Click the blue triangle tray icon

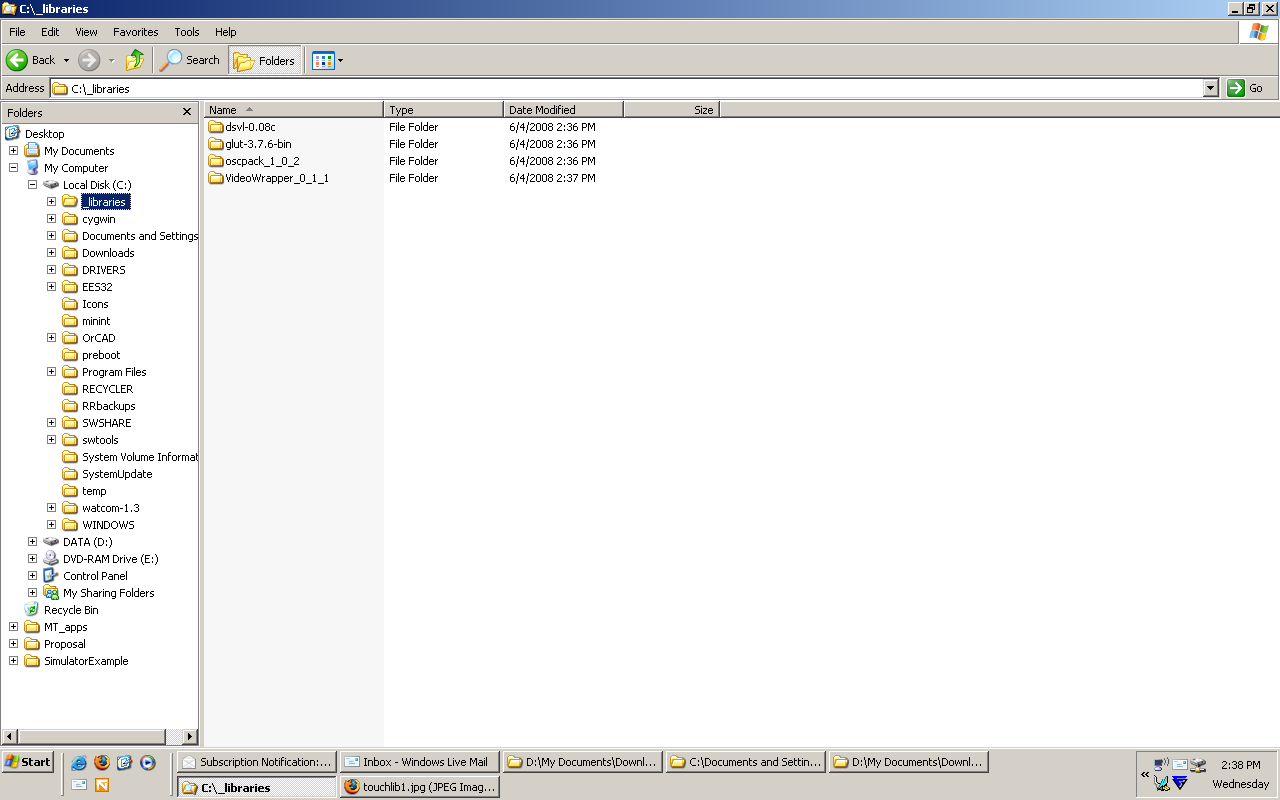(1180, 783)
